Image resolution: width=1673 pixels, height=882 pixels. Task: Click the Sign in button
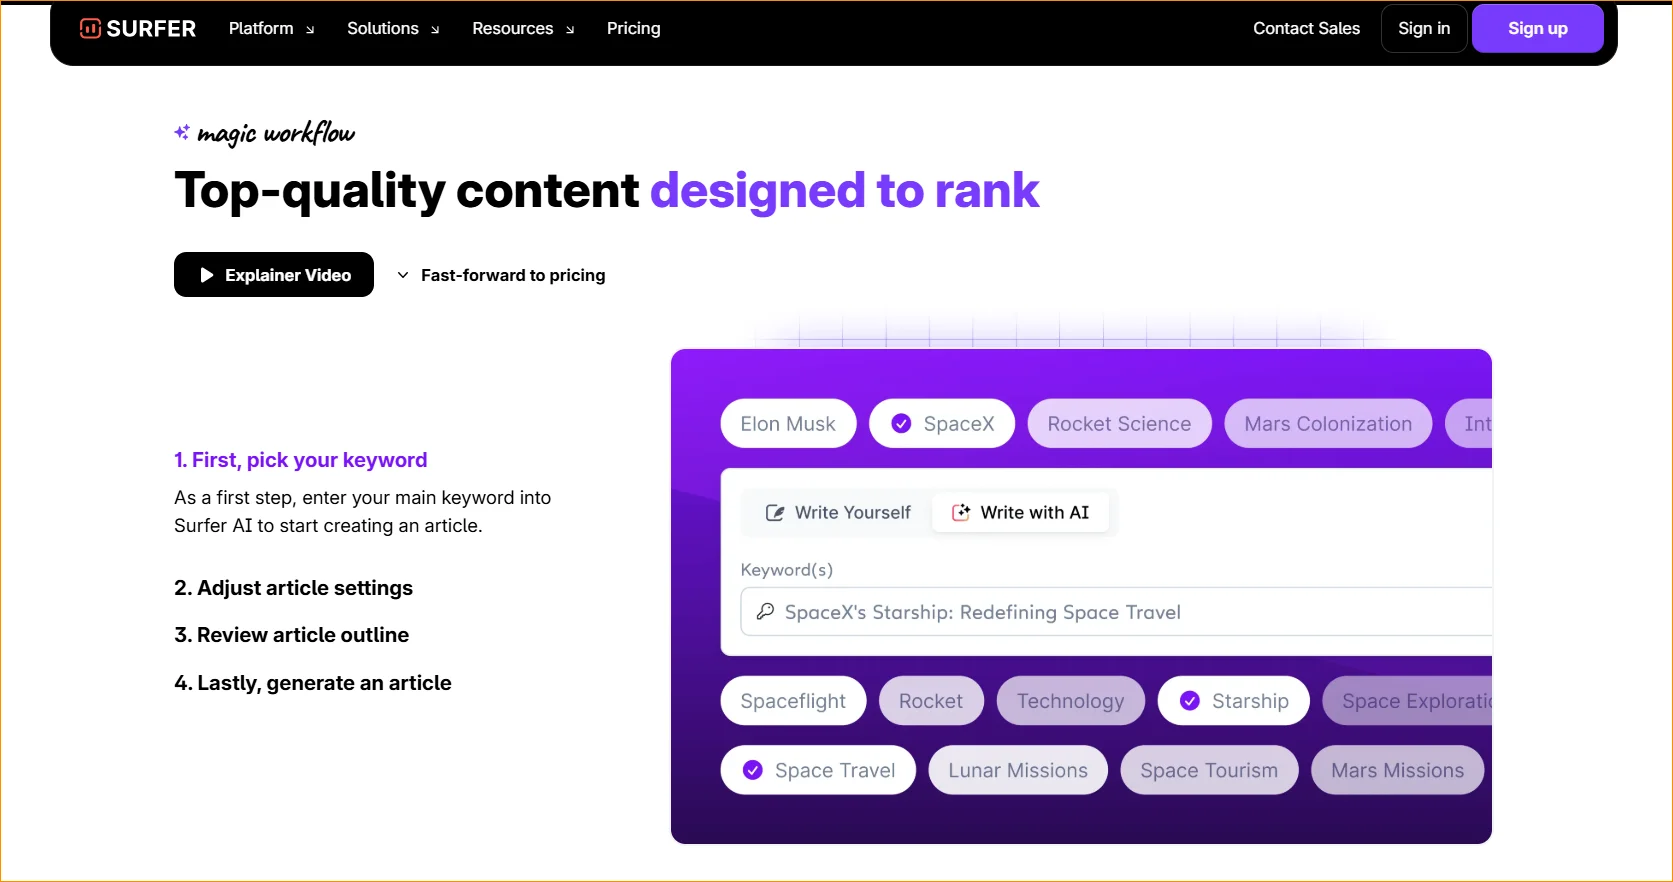[x=1424, y=28]
